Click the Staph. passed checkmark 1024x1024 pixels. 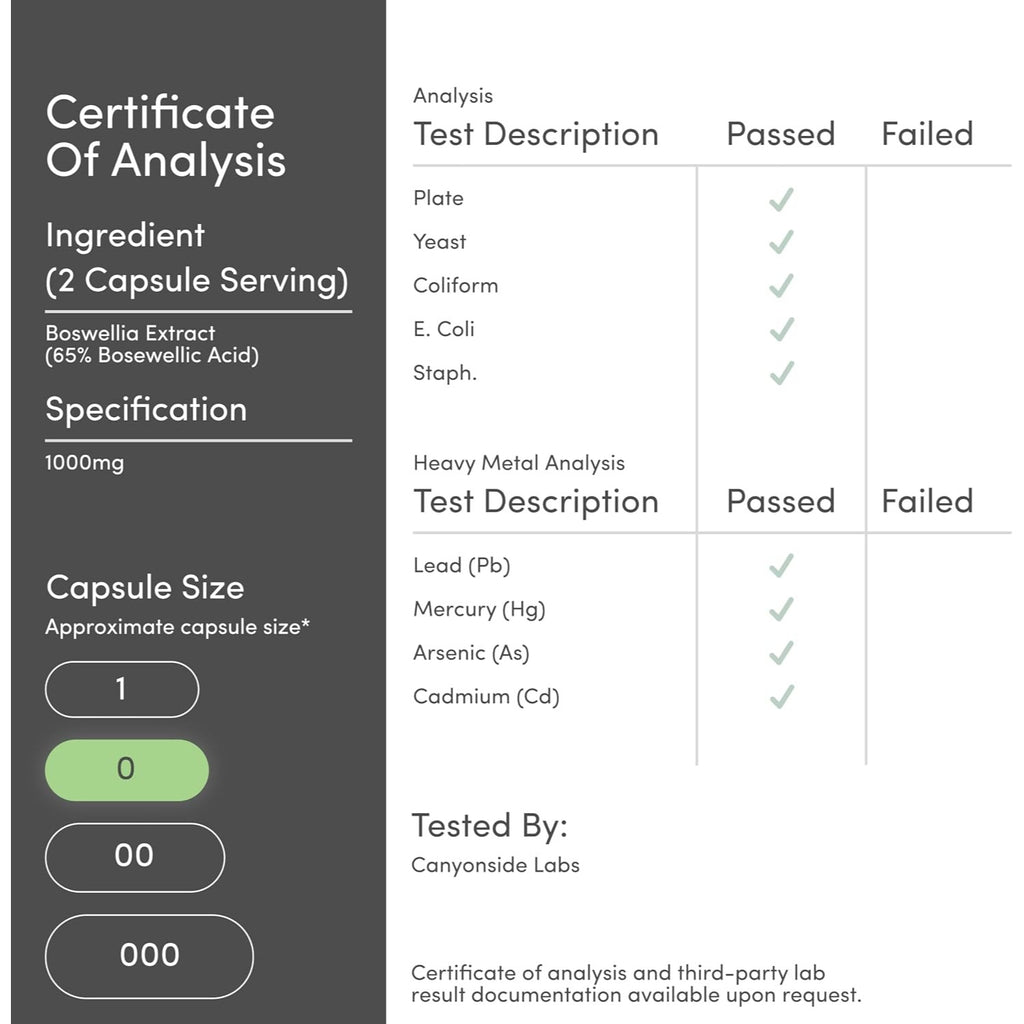click(781, 373)
